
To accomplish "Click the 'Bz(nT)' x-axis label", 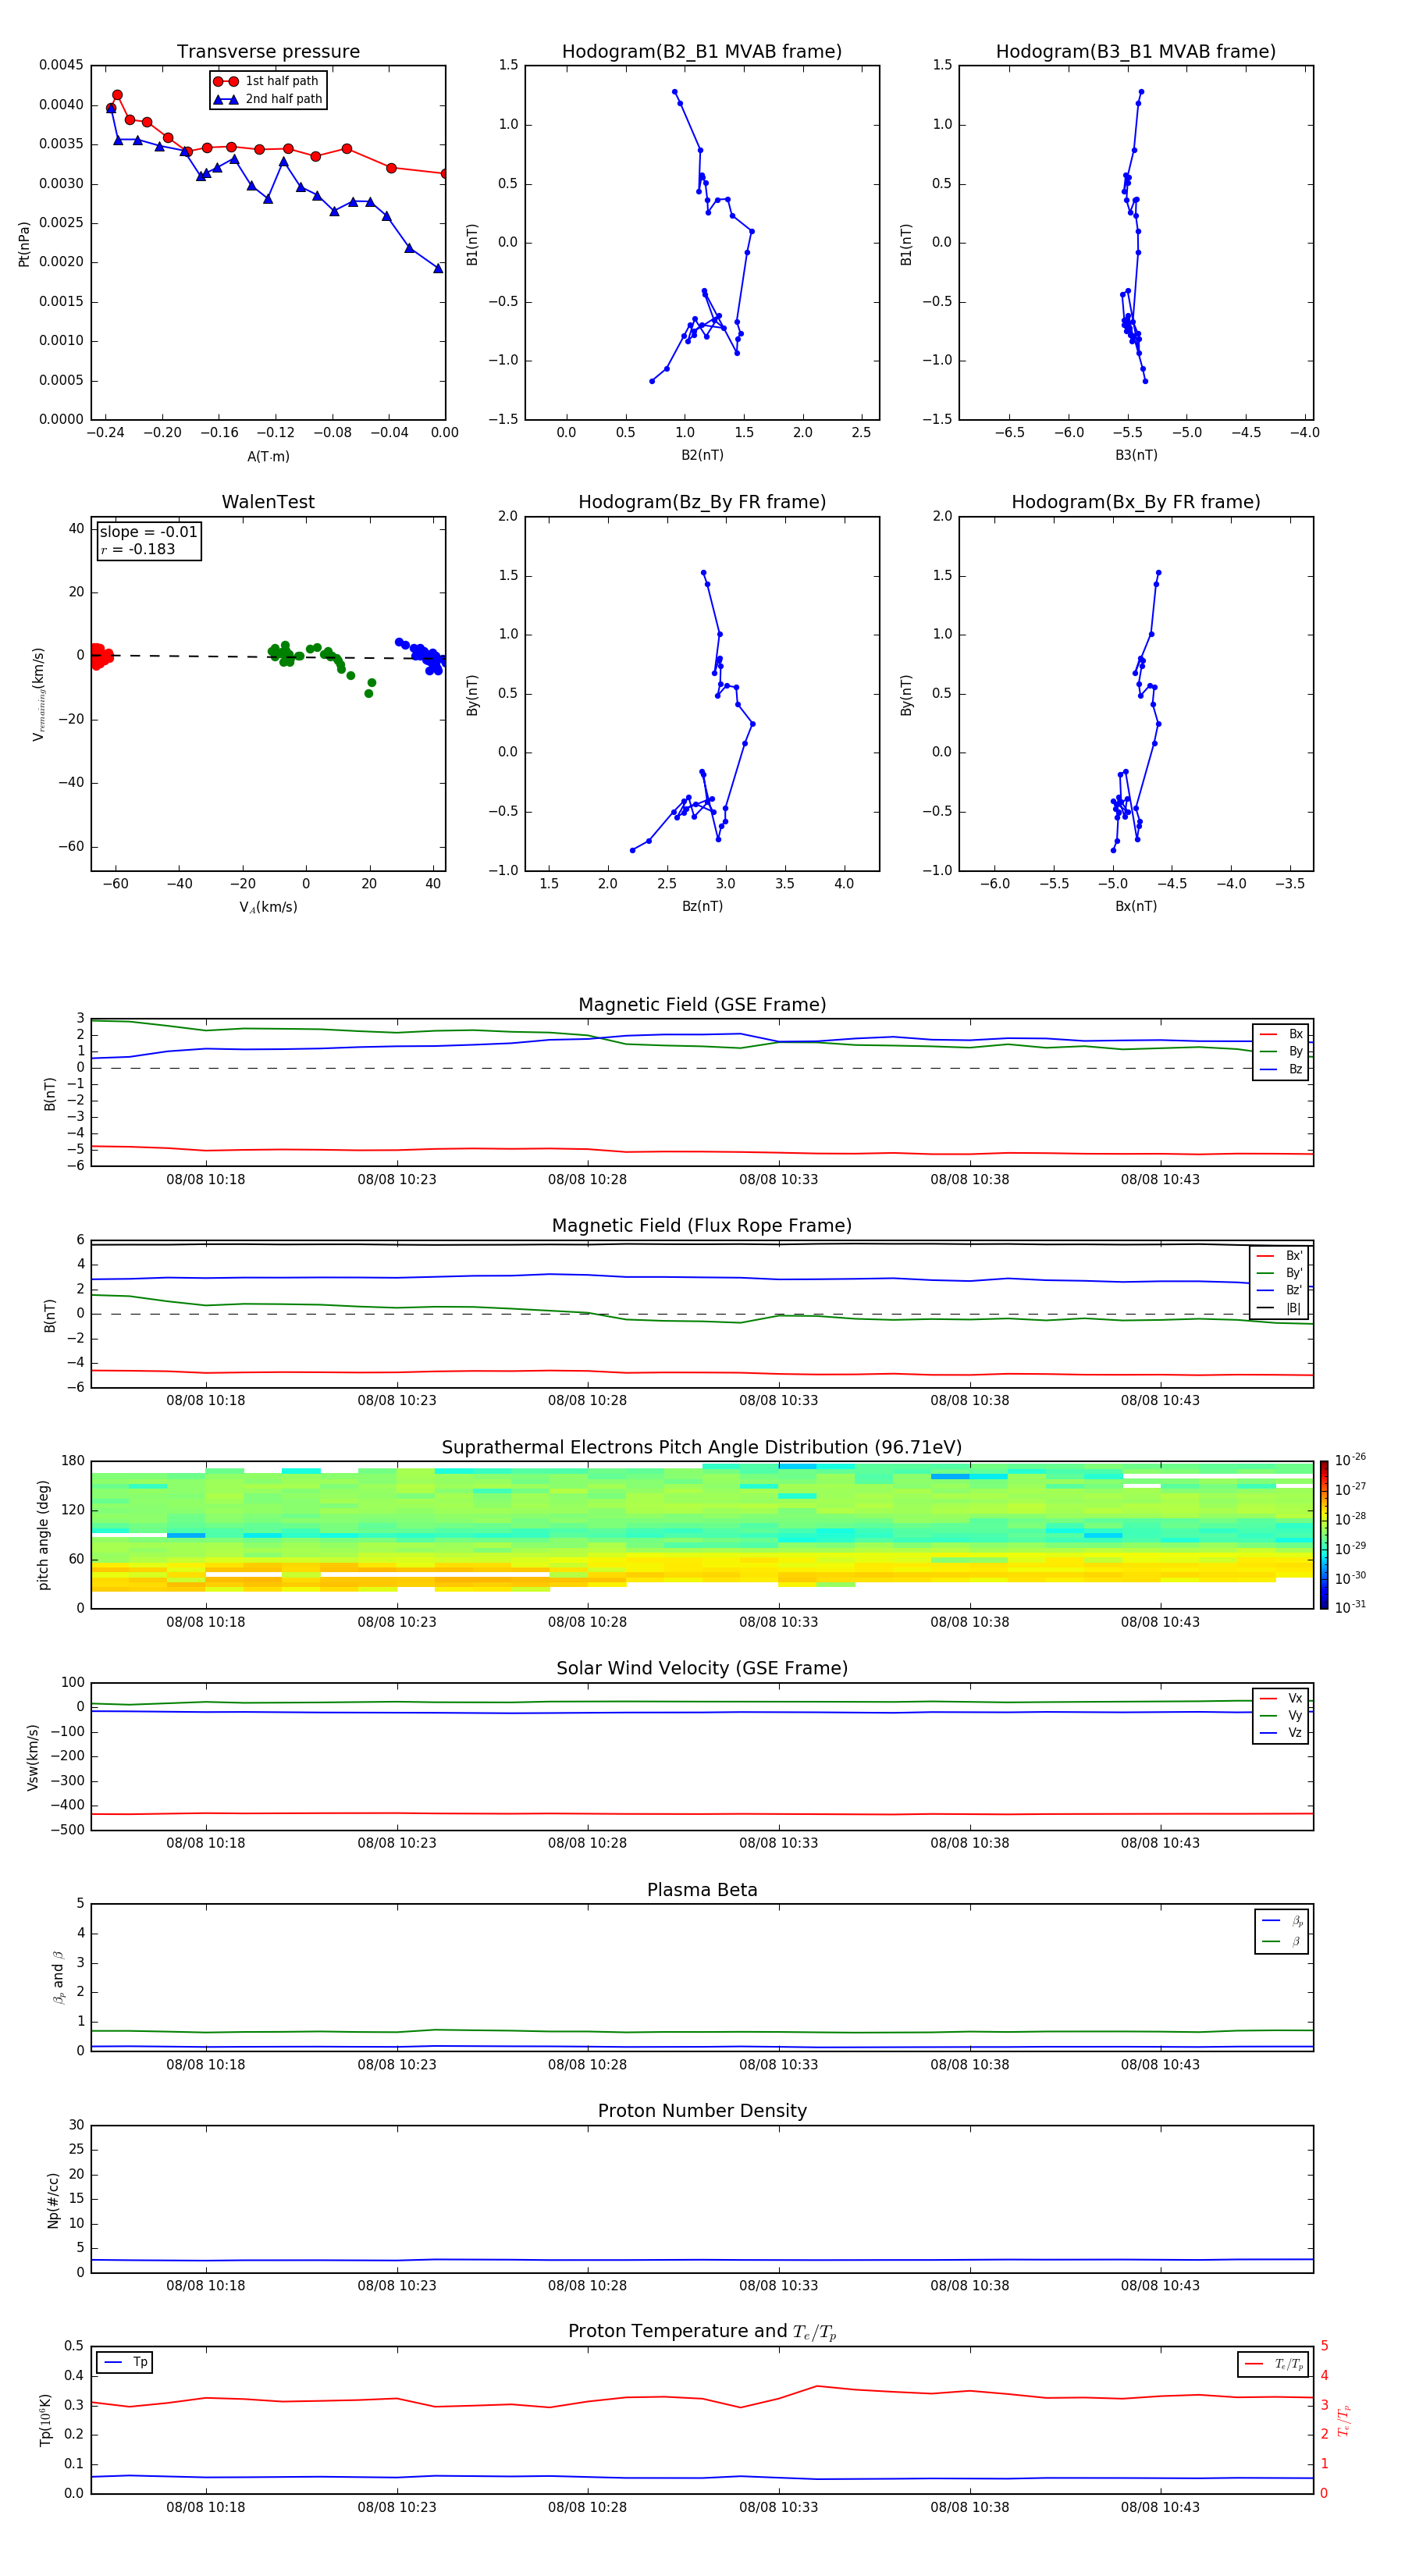I will 702,906.
